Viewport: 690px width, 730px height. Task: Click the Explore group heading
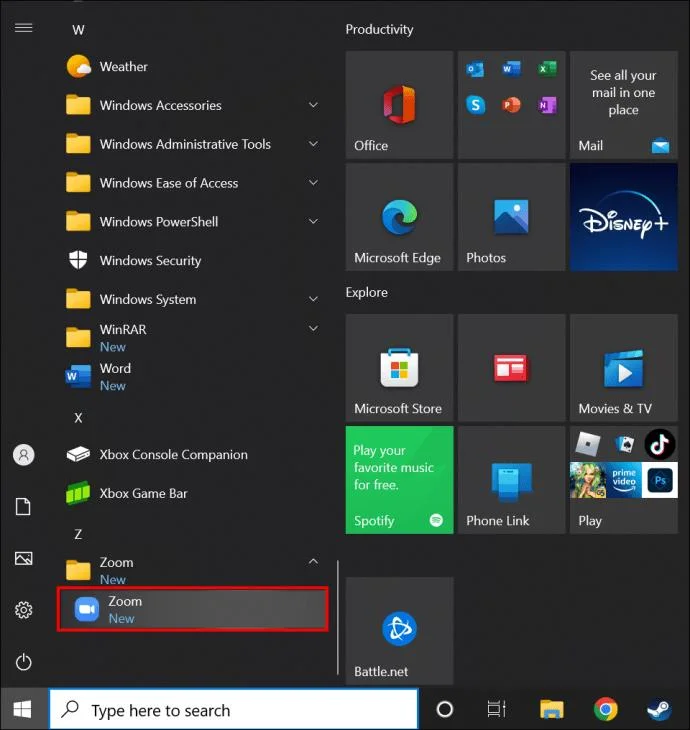(366, 292)
